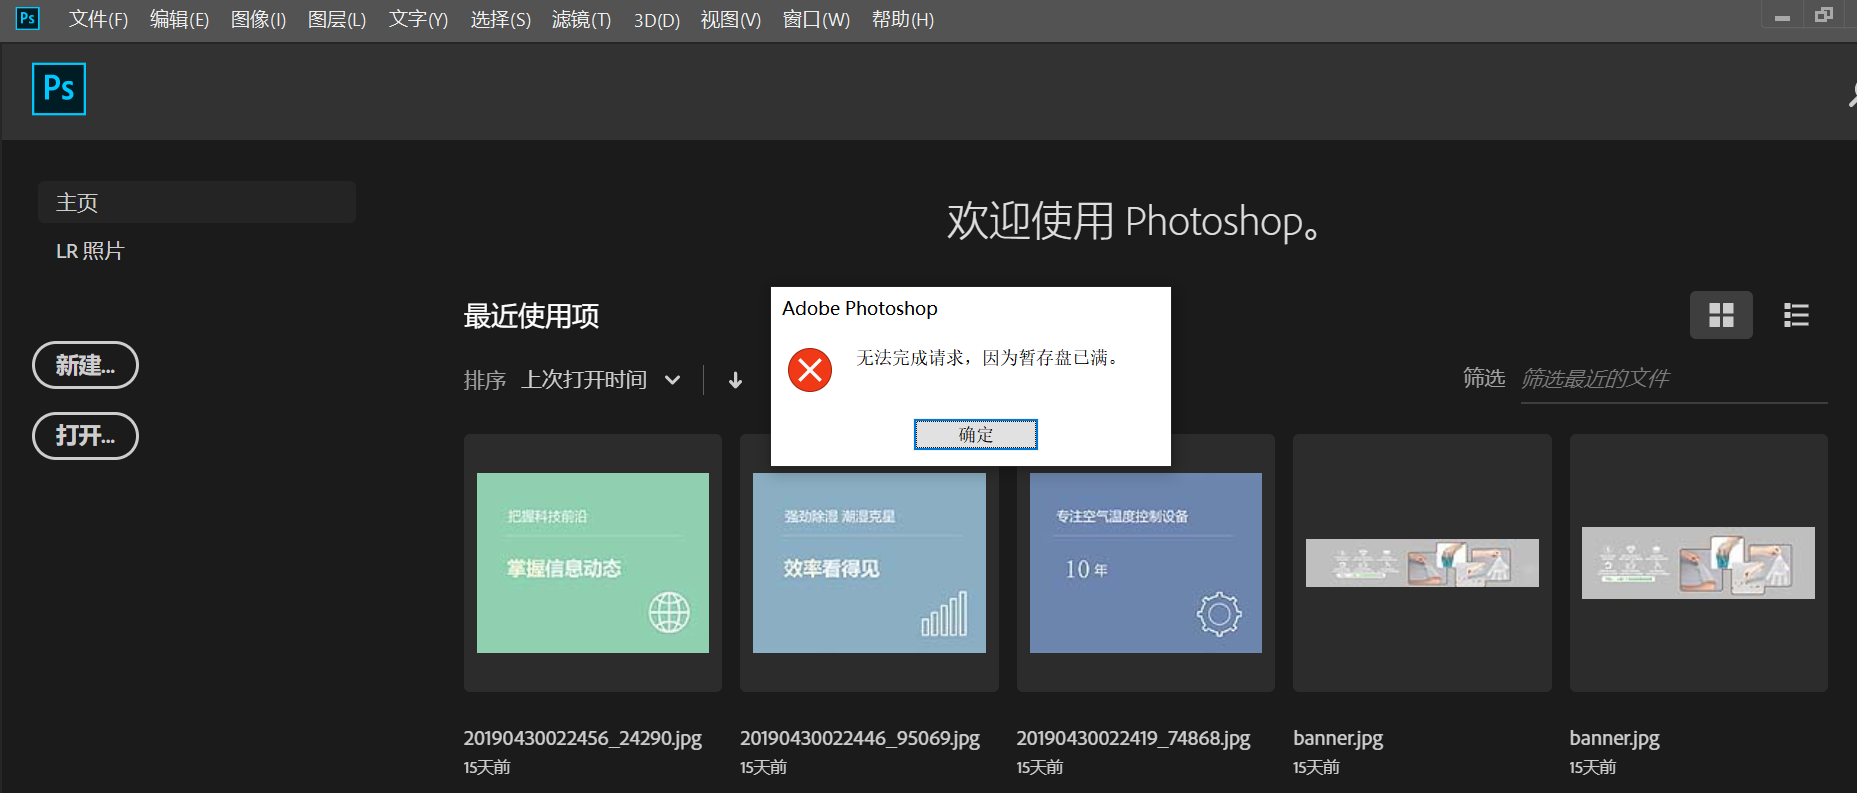
Task: Open the 文字(Y) menu
Action: click(418, 19)
